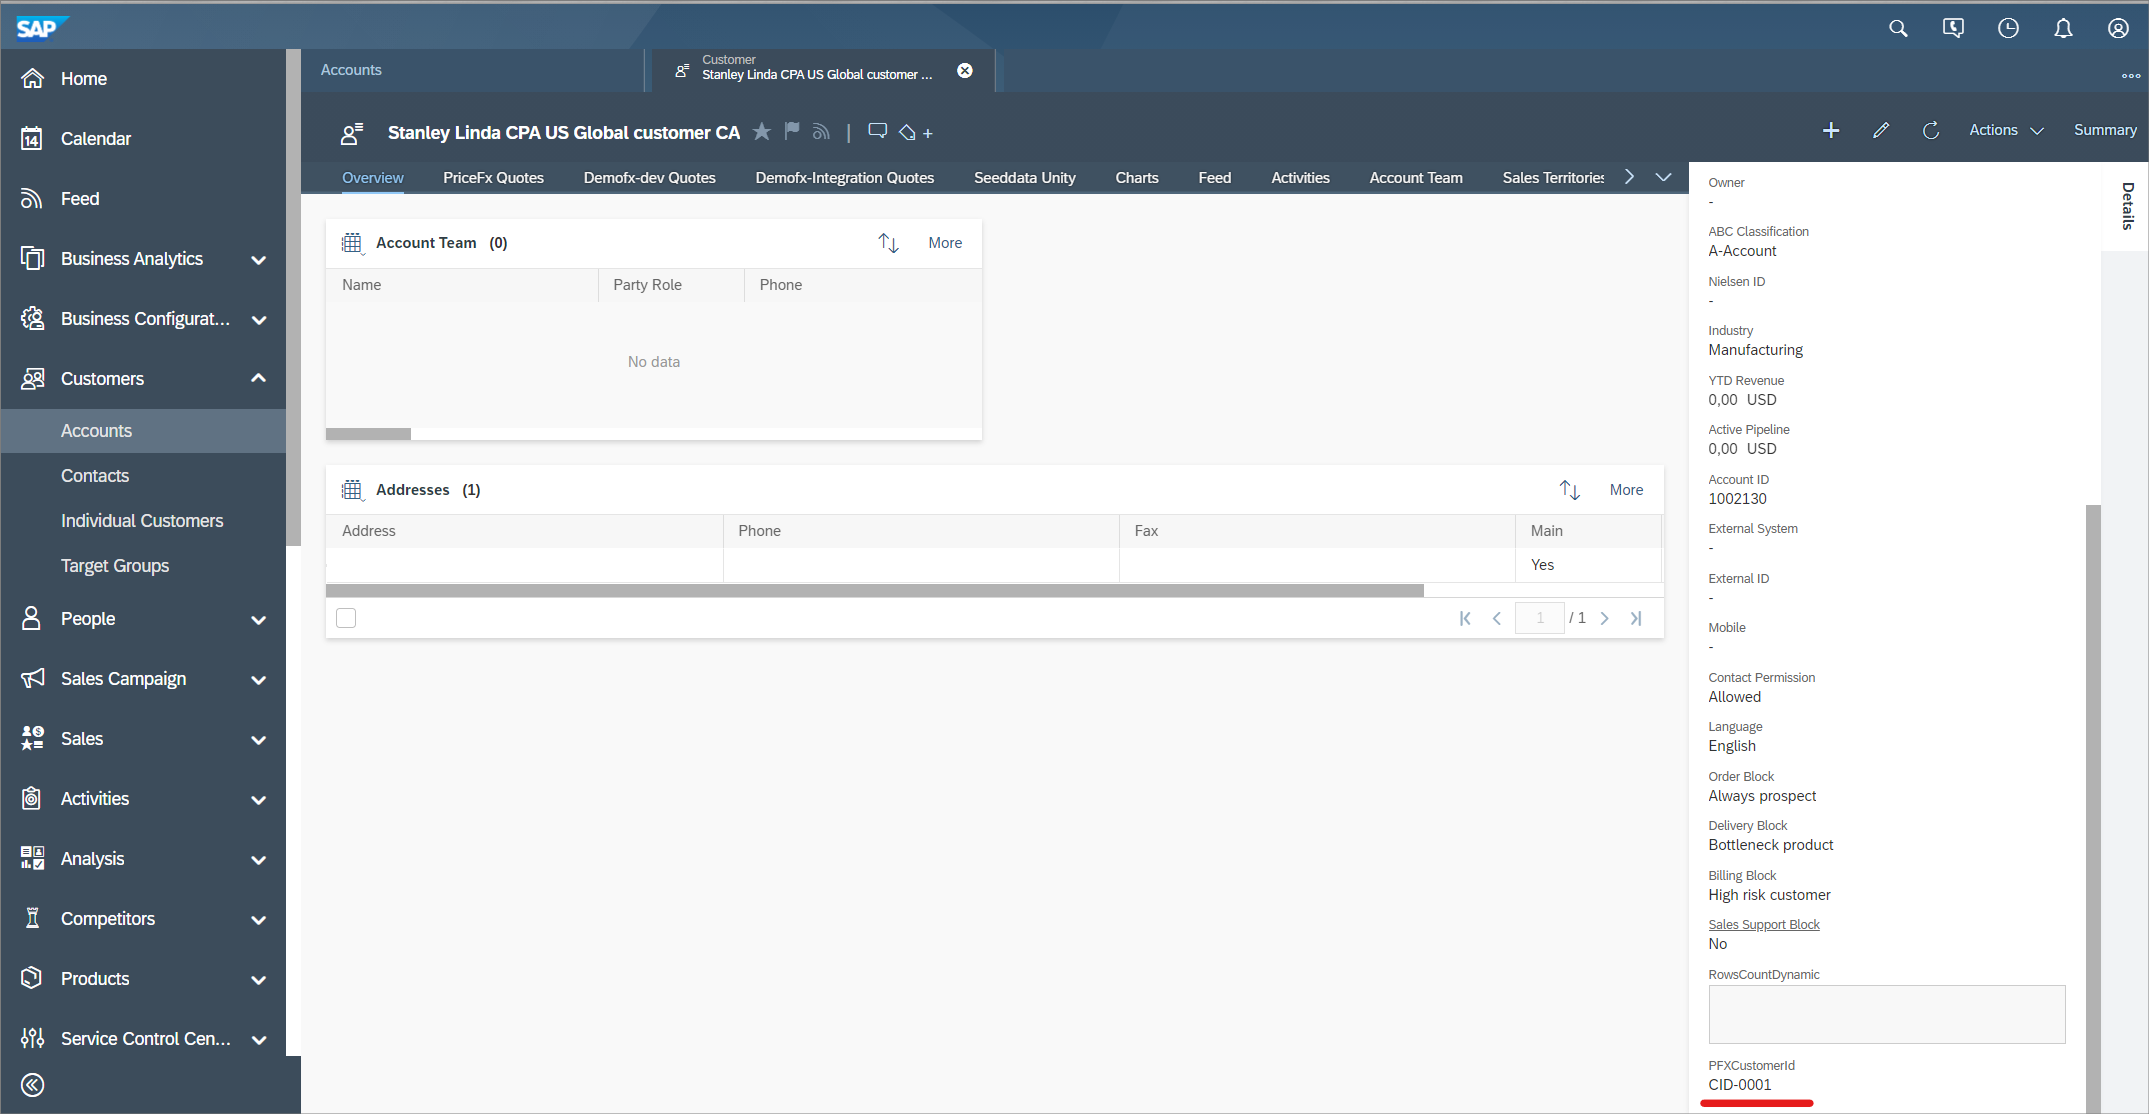Click the flag icon in account header

(x=792, y=131)
